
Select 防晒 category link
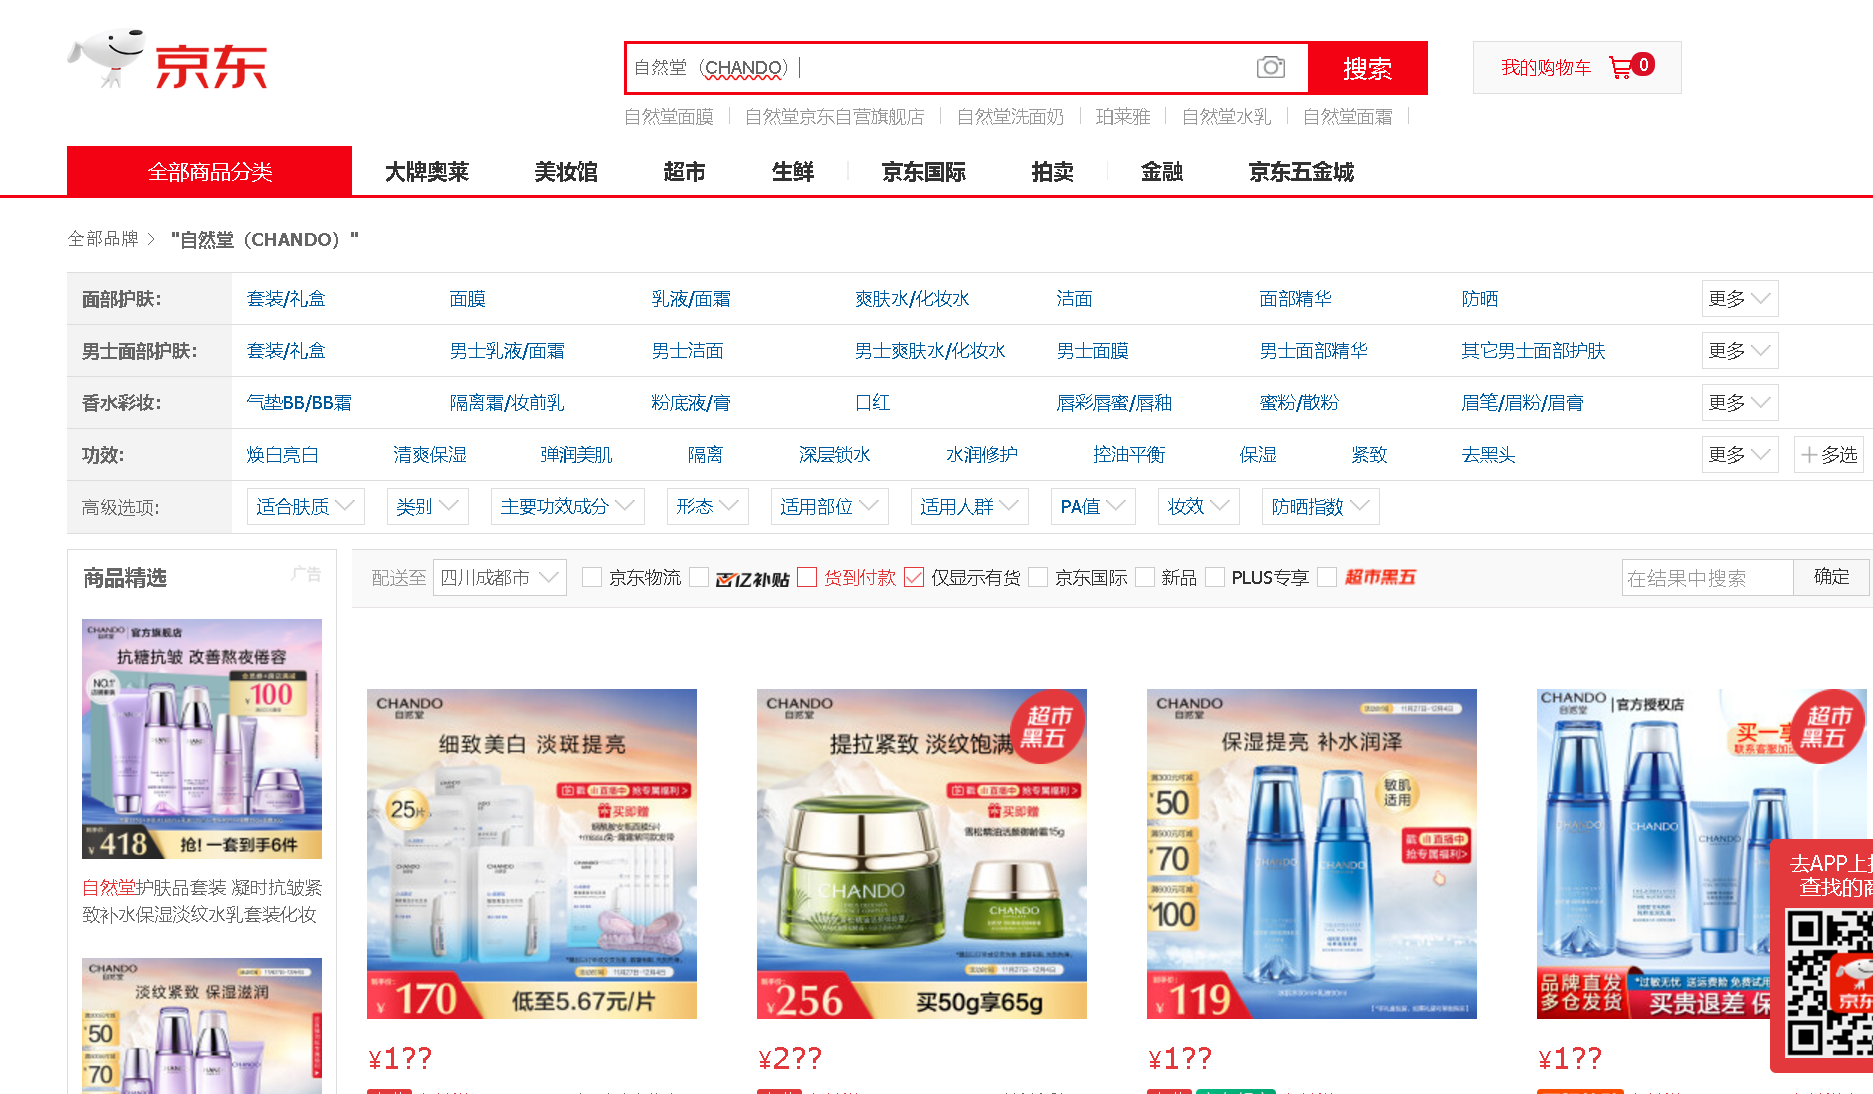[1480, 299]
